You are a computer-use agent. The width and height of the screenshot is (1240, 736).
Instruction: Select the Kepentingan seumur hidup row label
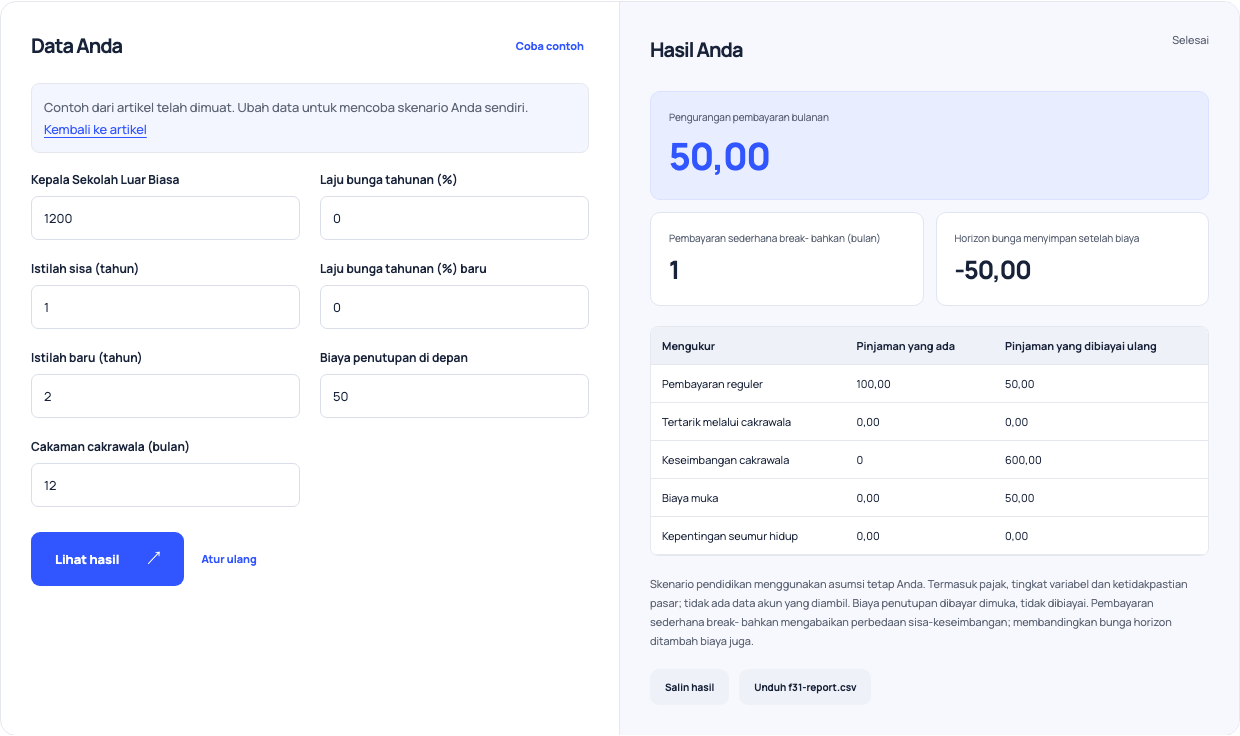[x=730, y=536]
